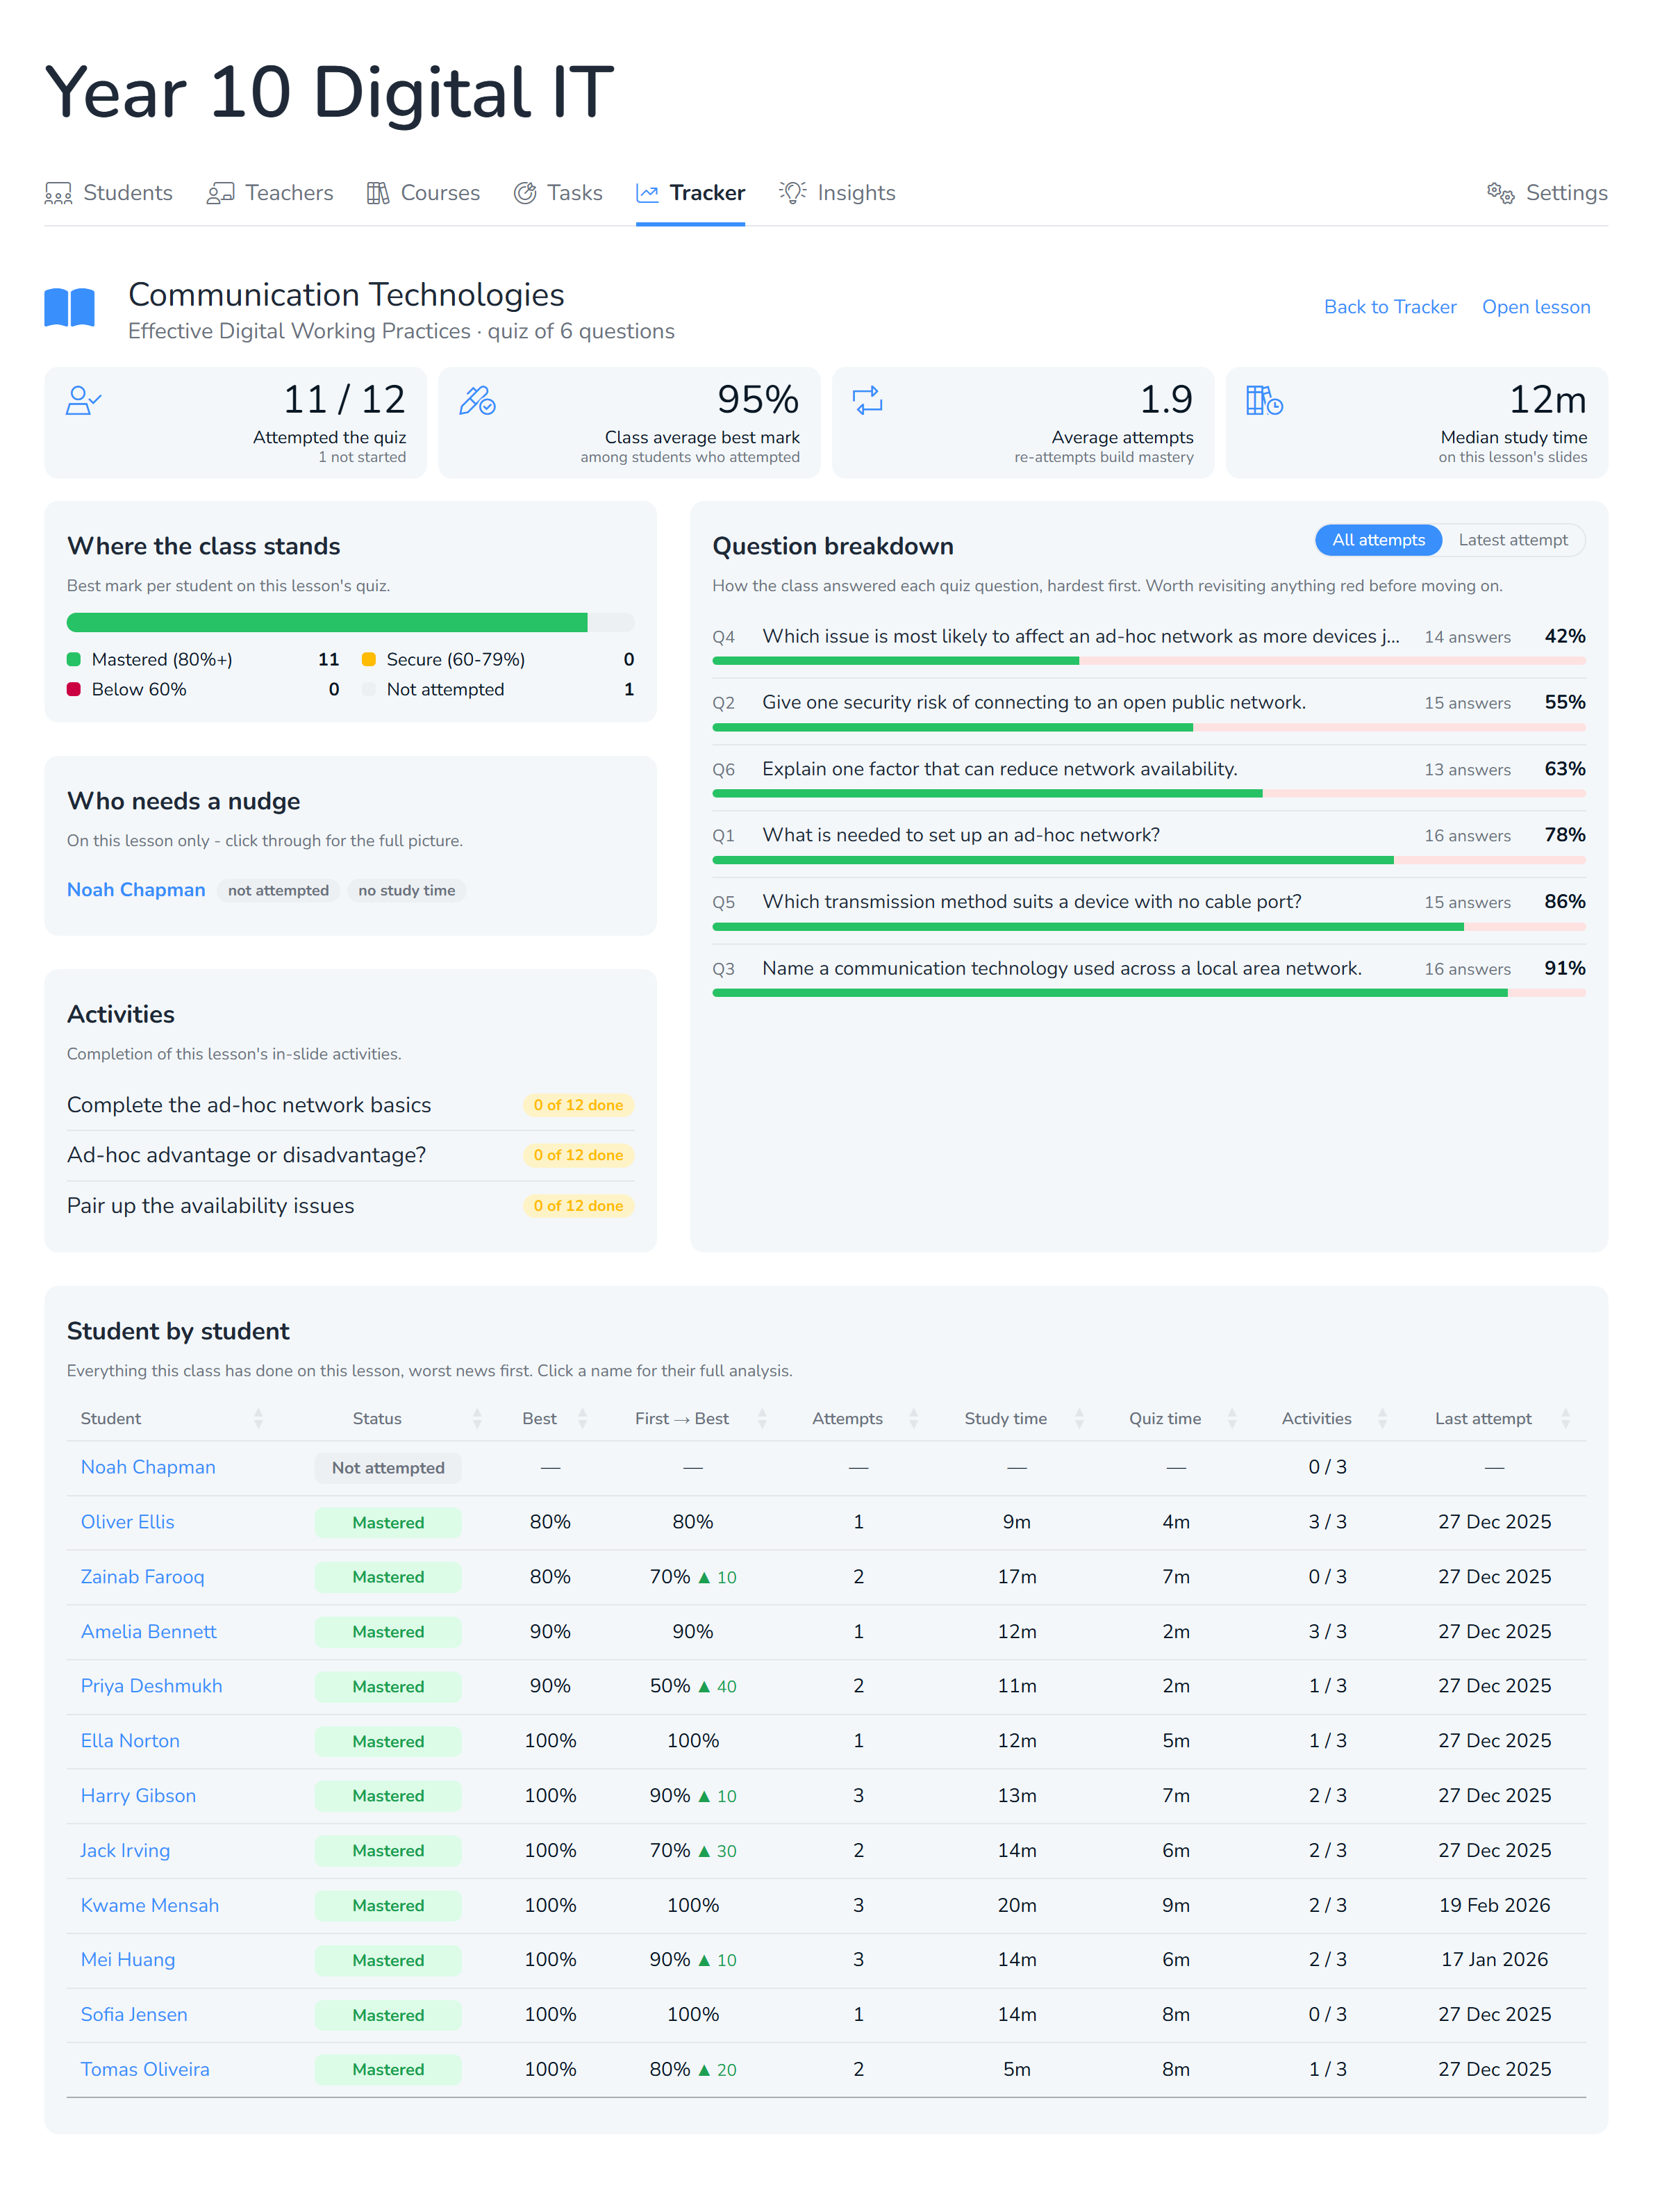Click the Average attempts repeat arrows icon
Viewport: 1653px width, 2212px height.
click(x=867, y=400)
